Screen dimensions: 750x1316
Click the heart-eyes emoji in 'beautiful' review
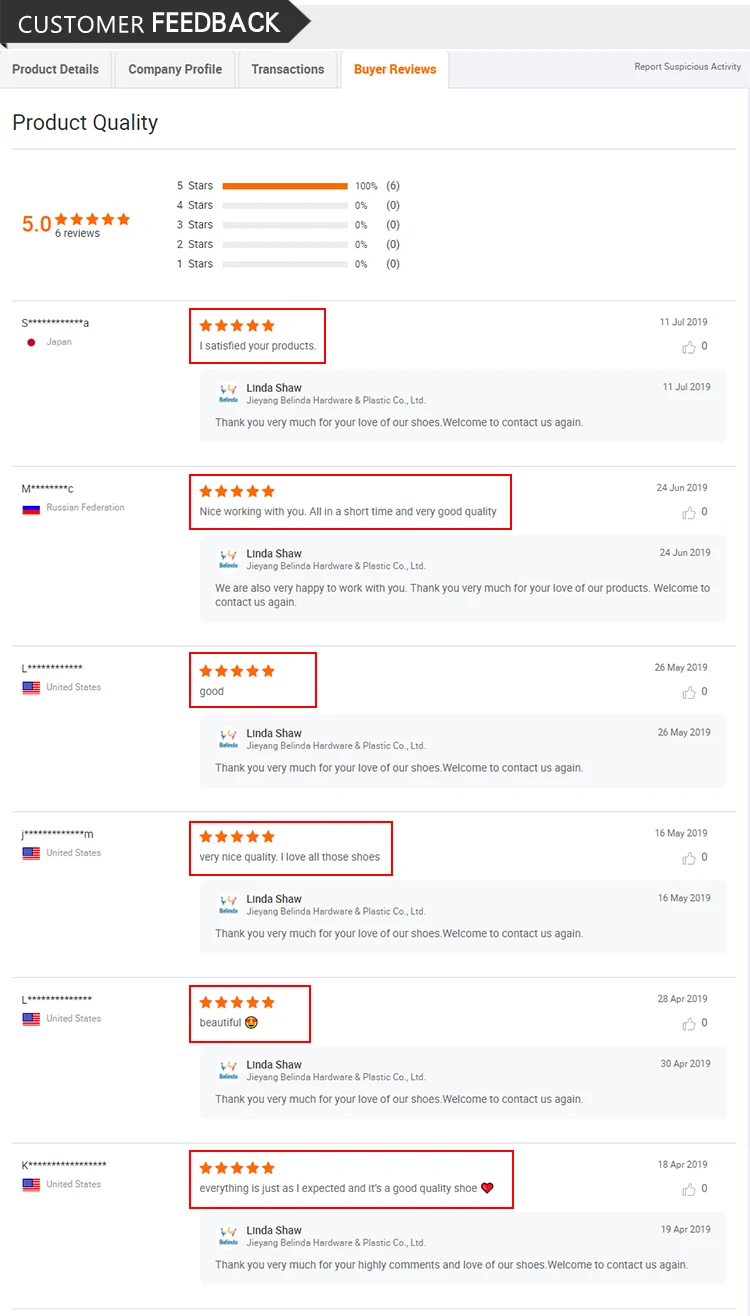click(x=252, y=1023)
